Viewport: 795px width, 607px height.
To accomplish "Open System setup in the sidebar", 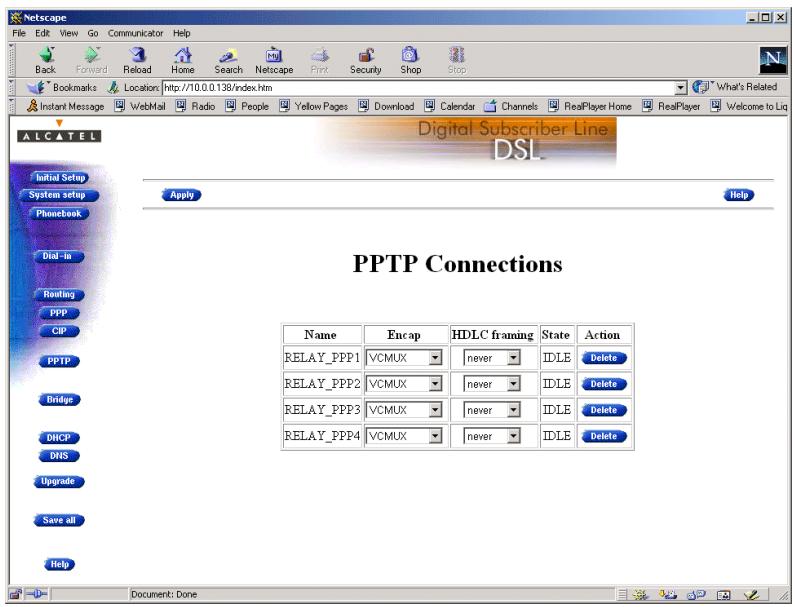I will [58, 195].
